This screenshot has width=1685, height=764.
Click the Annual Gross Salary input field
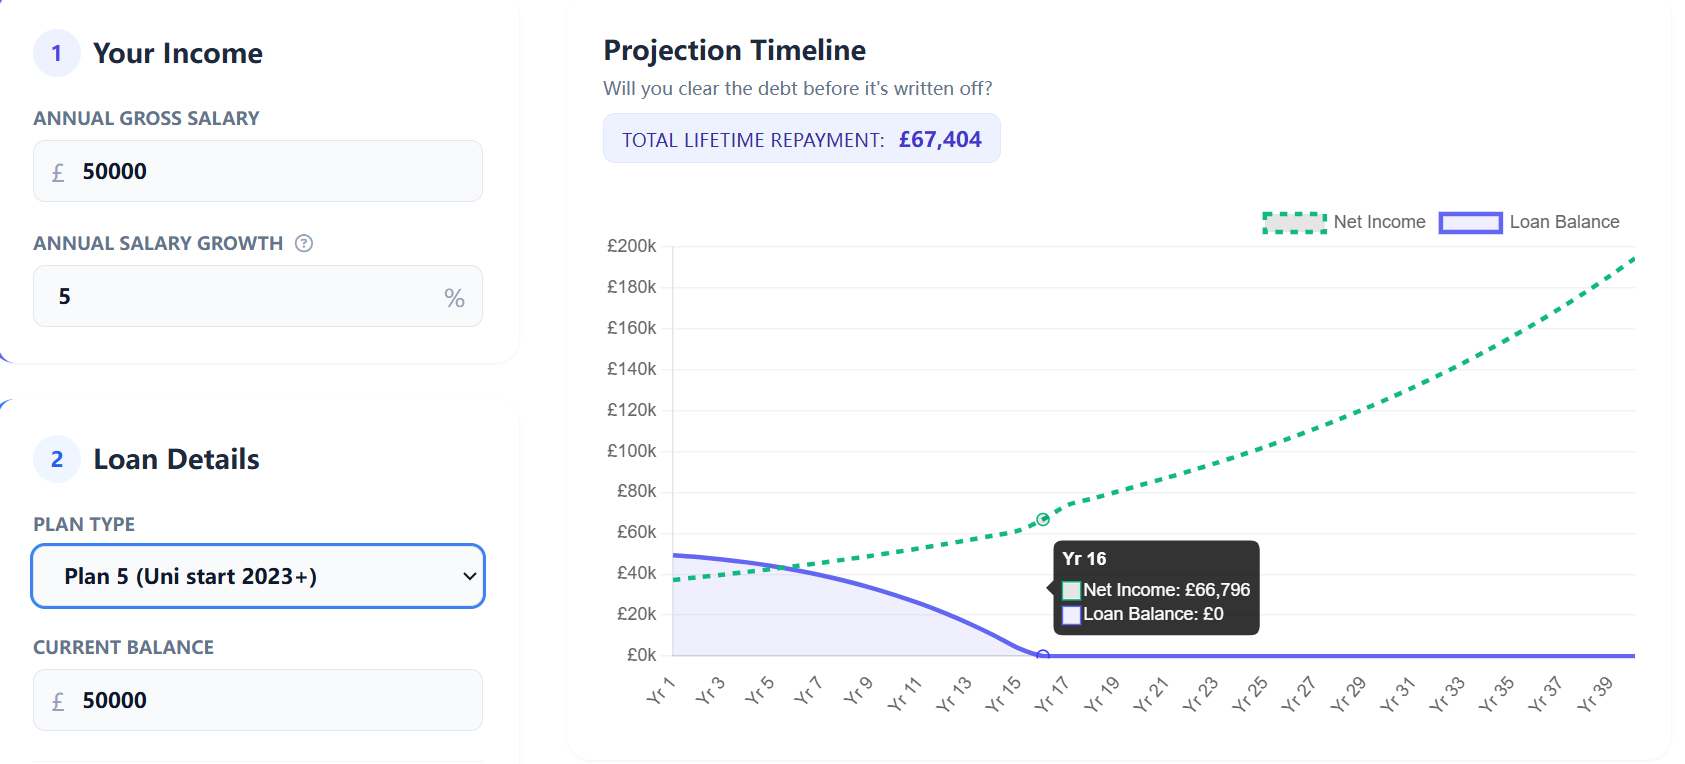point(270,171)
